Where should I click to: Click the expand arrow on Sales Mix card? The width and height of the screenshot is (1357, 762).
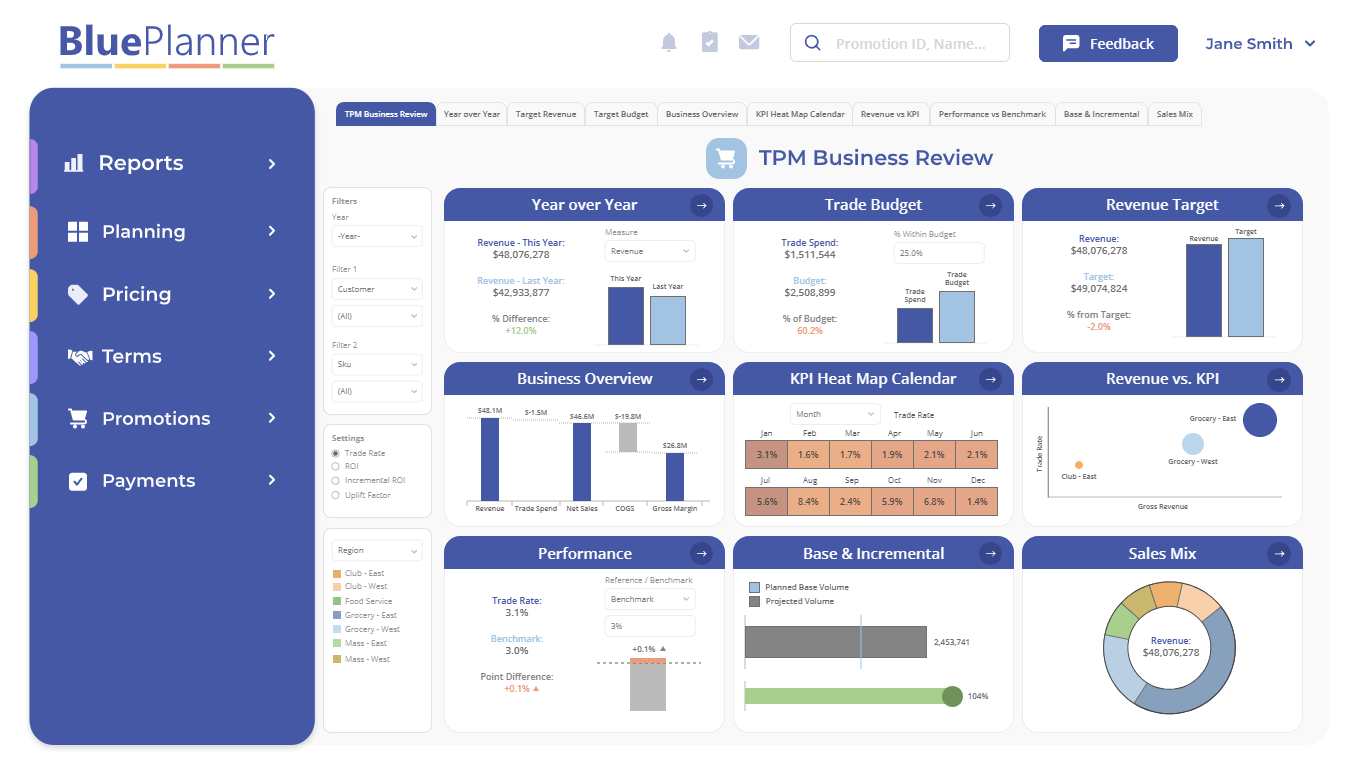(1279, 552)
